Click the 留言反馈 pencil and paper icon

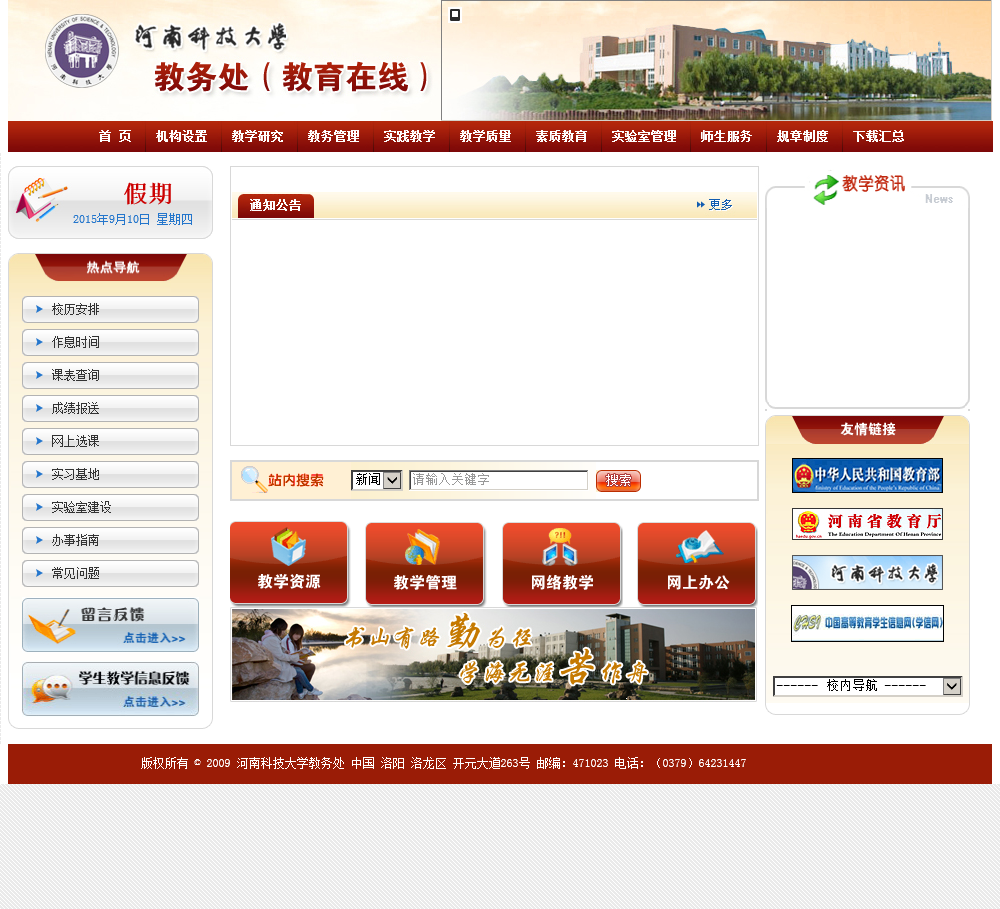pyautogui.click(x=52, y=626)
